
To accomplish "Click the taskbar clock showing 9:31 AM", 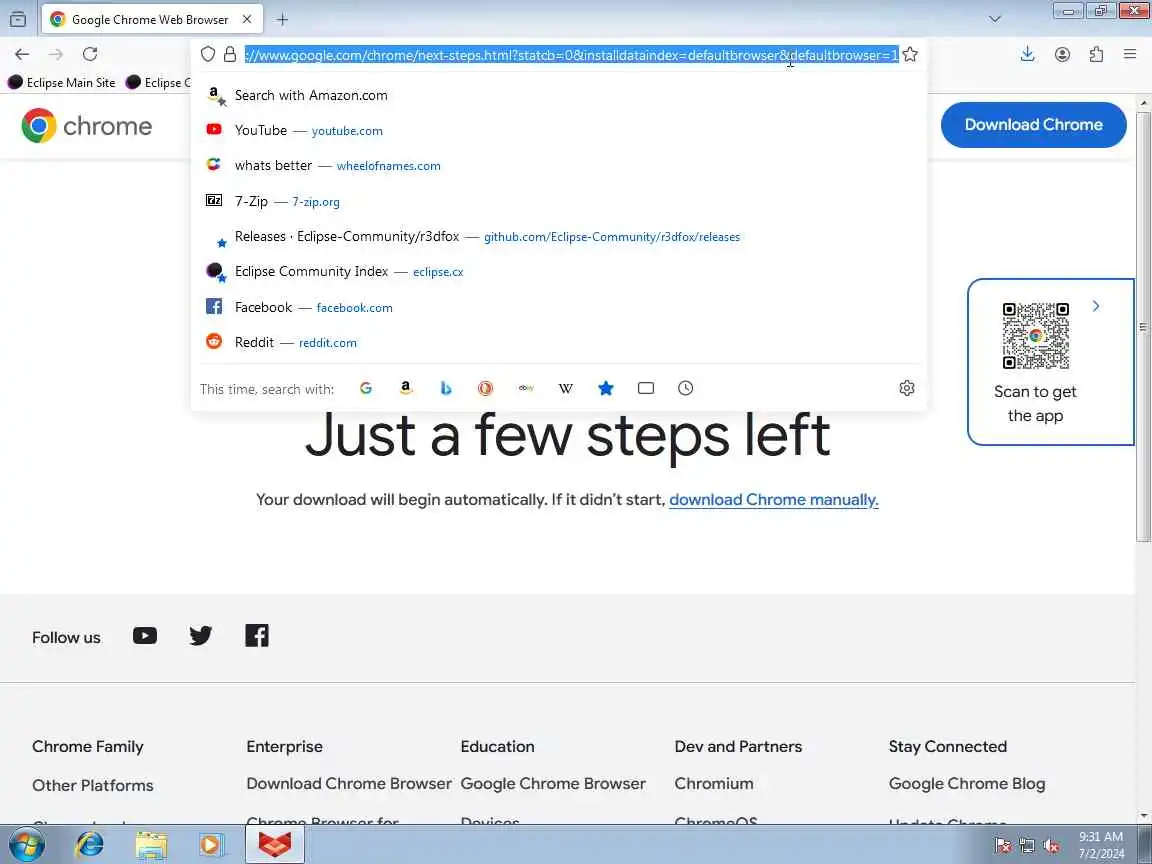I will coord(1101,845).
